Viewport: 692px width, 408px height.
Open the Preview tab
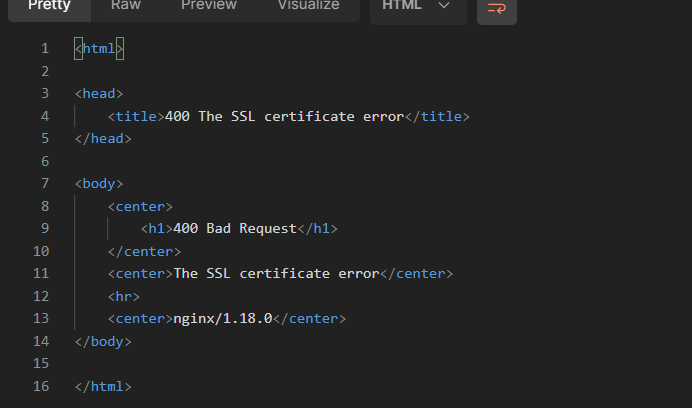click(x=209, y=6)
